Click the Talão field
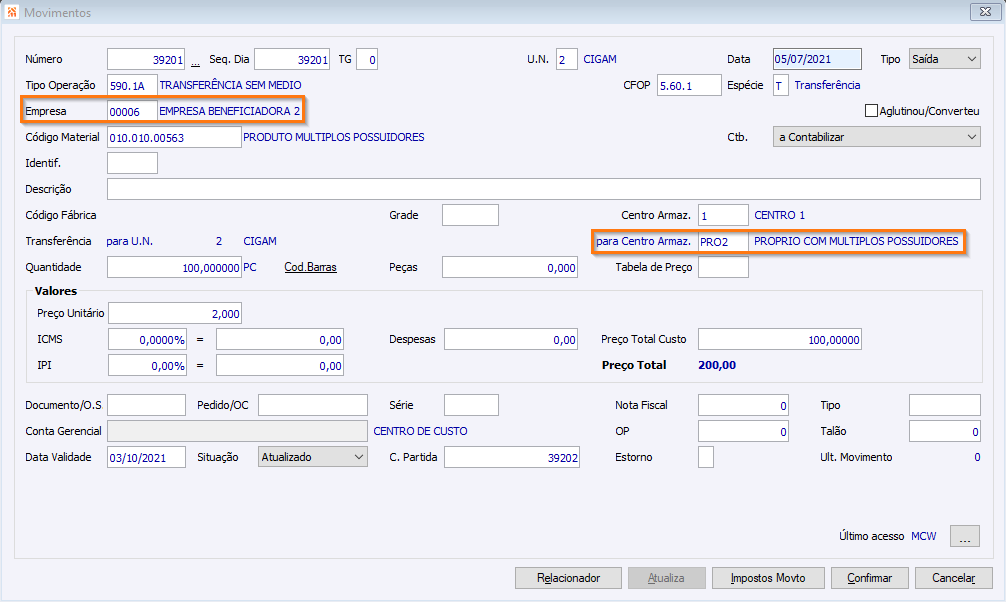Viewport: 1006px width, 602px height. (x=944, y=431)
